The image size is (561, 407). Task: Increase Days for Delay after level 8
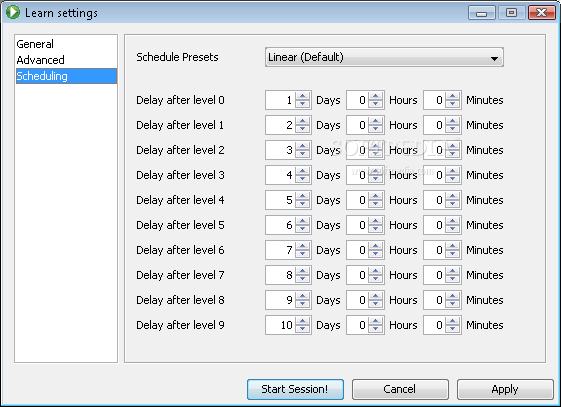point(303,296)
